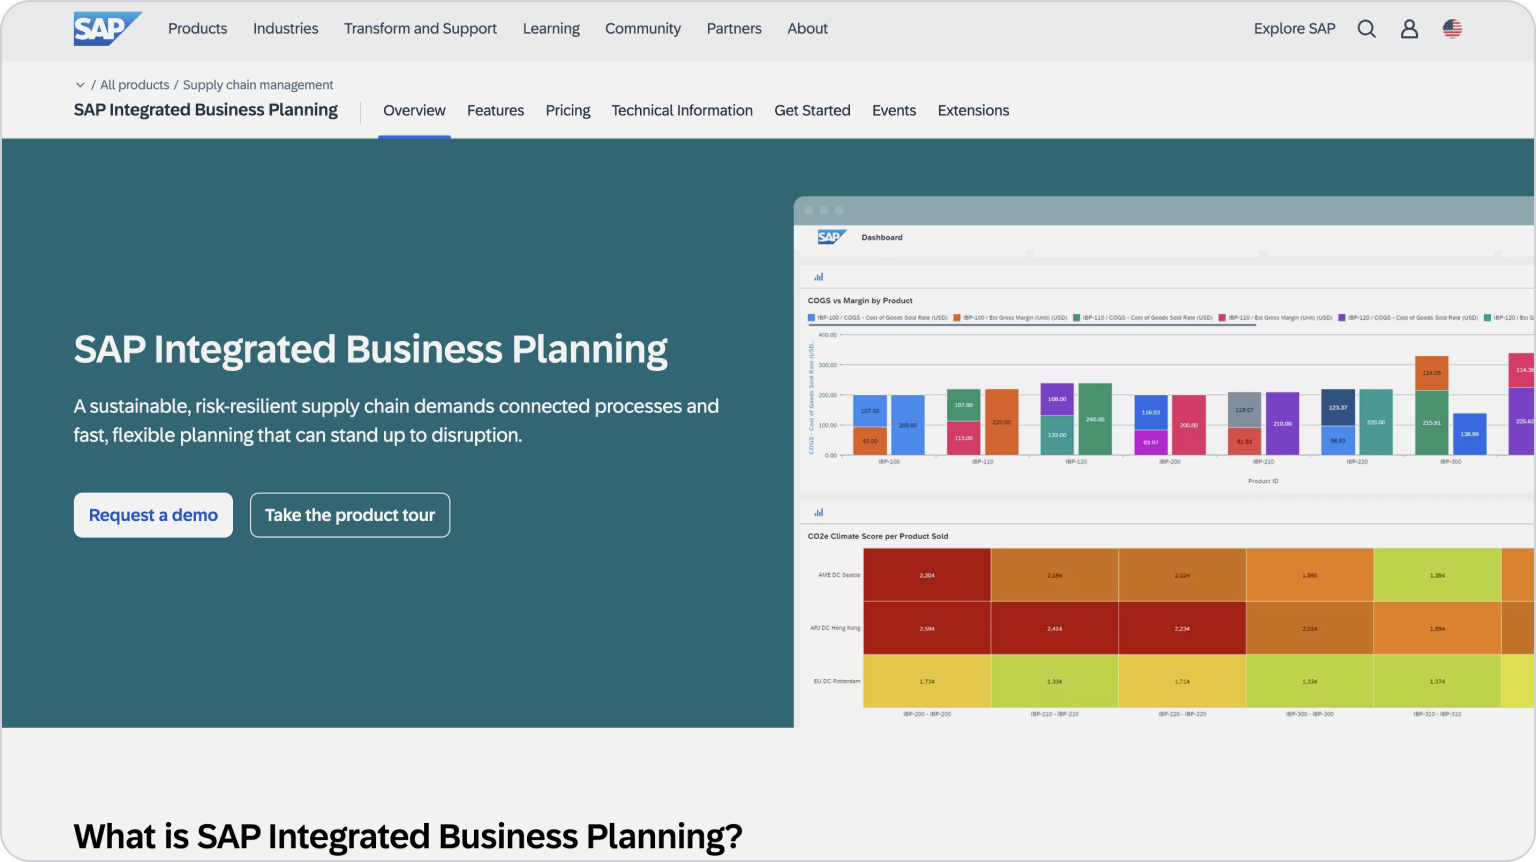Open the Partners menu
Image resolution: width=1536 pixels, height=862 pixels.
click(734, 28)
